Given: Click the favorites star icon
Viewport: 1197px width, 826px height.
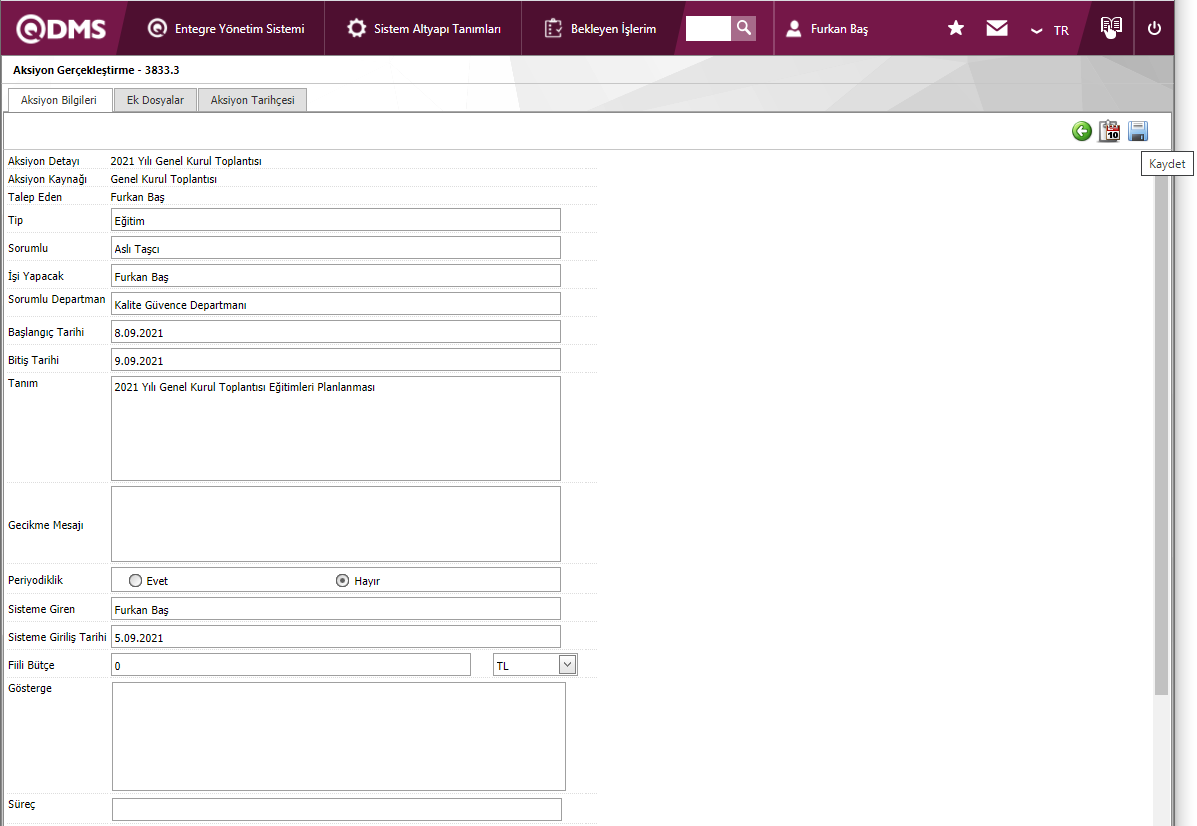Looking at the screenshot, I should pyautogui.click(x=956, y=29).
